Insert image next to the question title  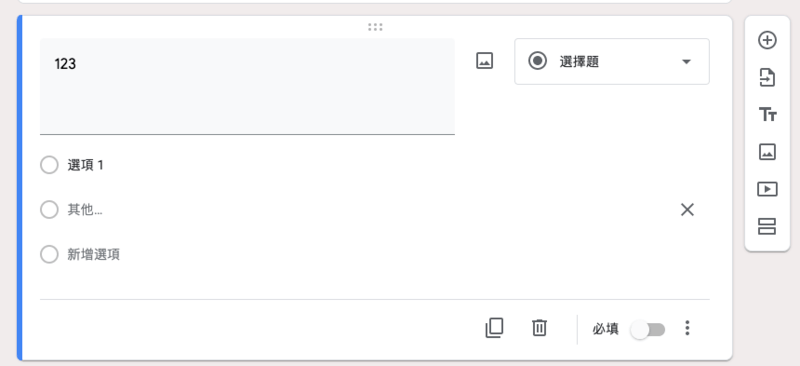coord(484,61)
